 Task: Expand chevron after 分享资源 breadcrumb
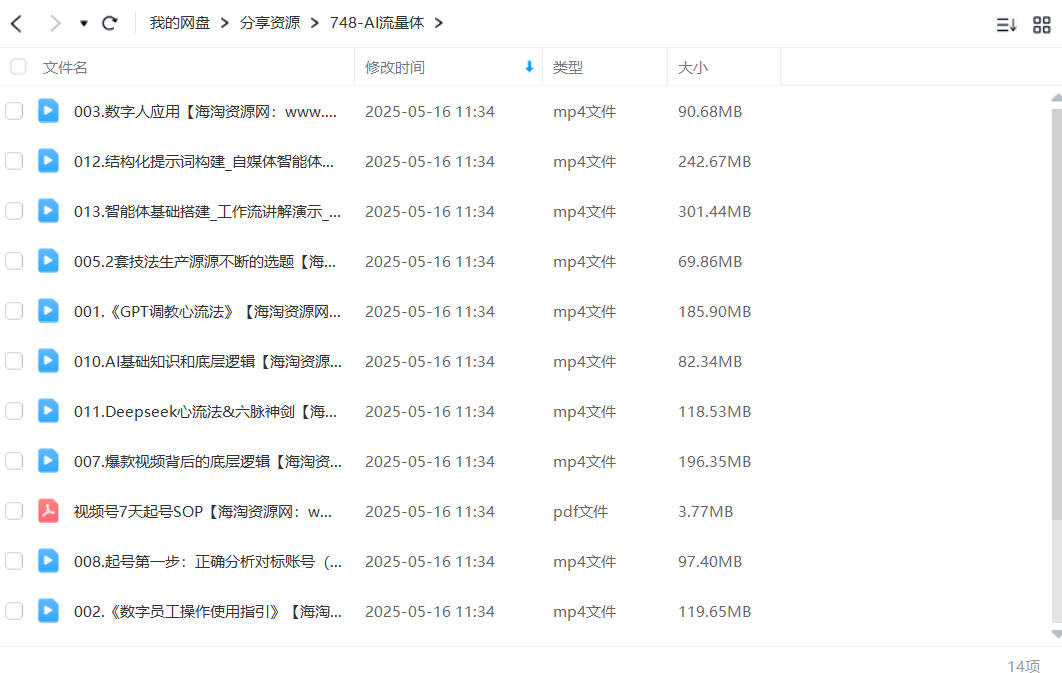coord(314,23)
